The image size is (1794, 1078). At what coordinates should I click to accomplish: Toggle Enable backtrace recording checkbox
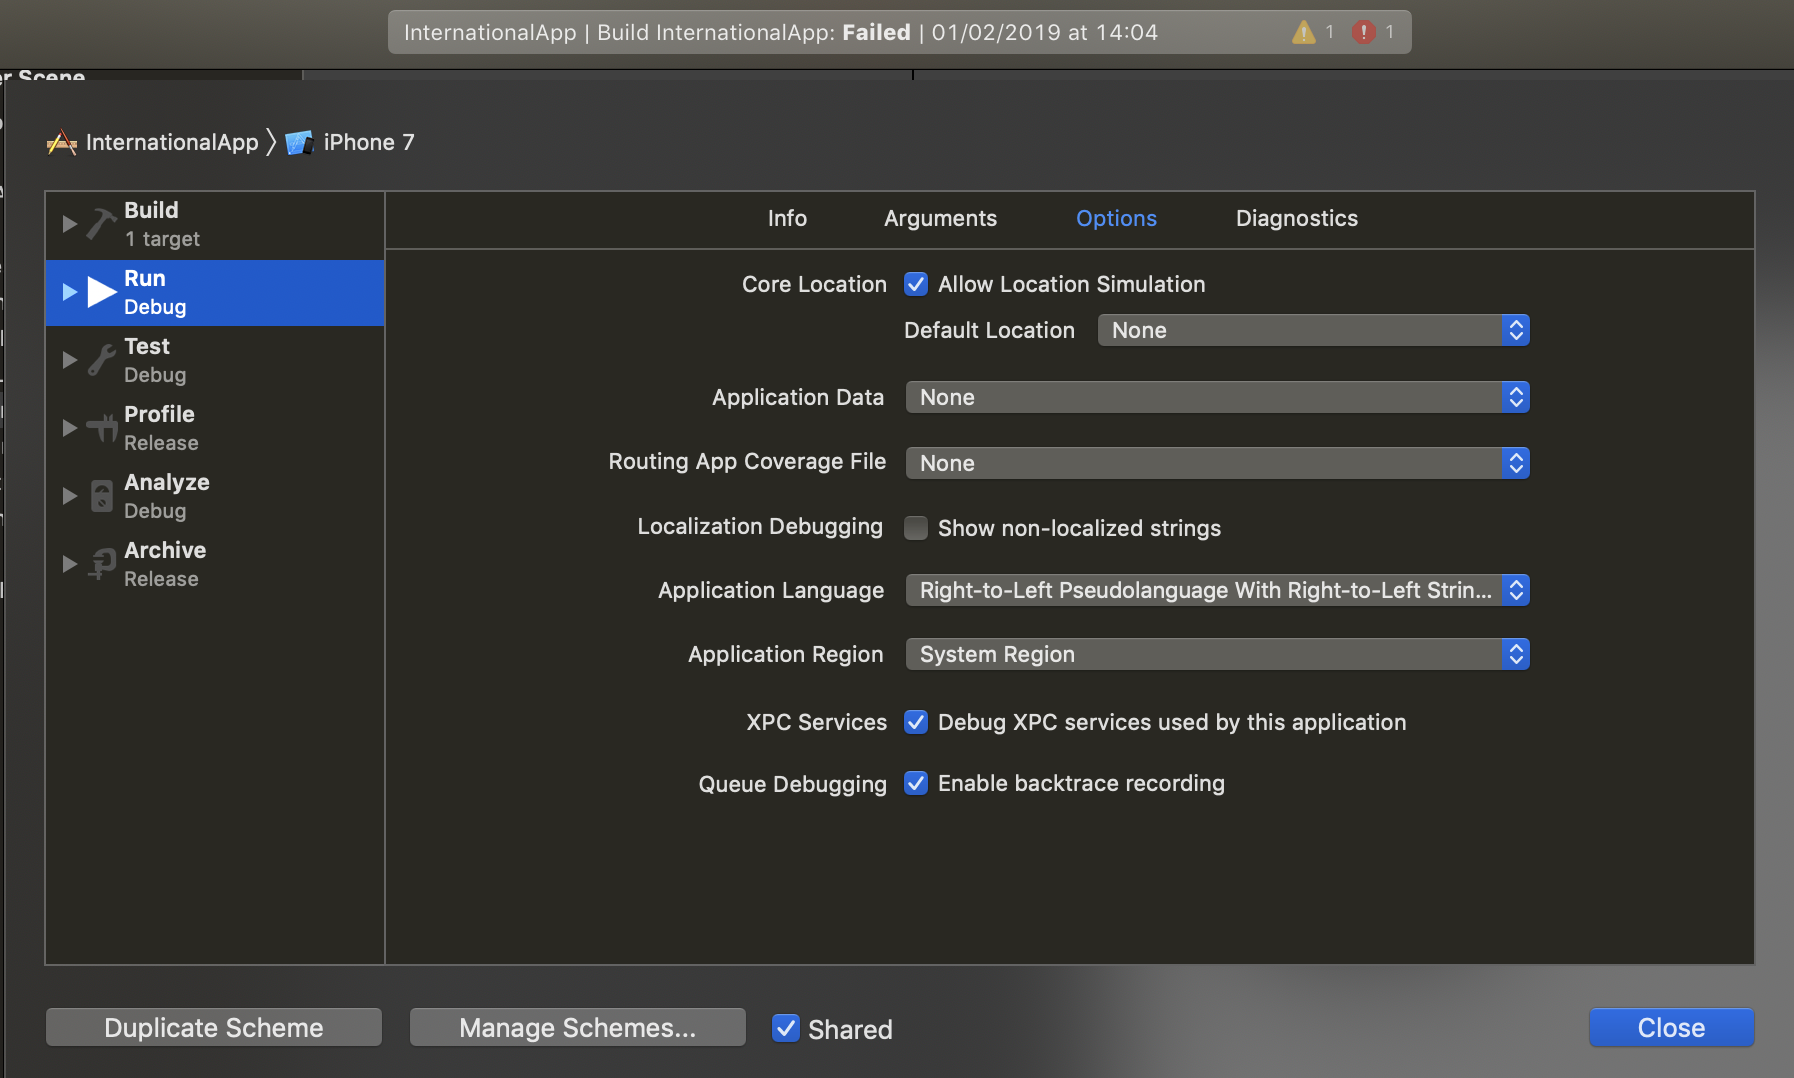(916, 783)
